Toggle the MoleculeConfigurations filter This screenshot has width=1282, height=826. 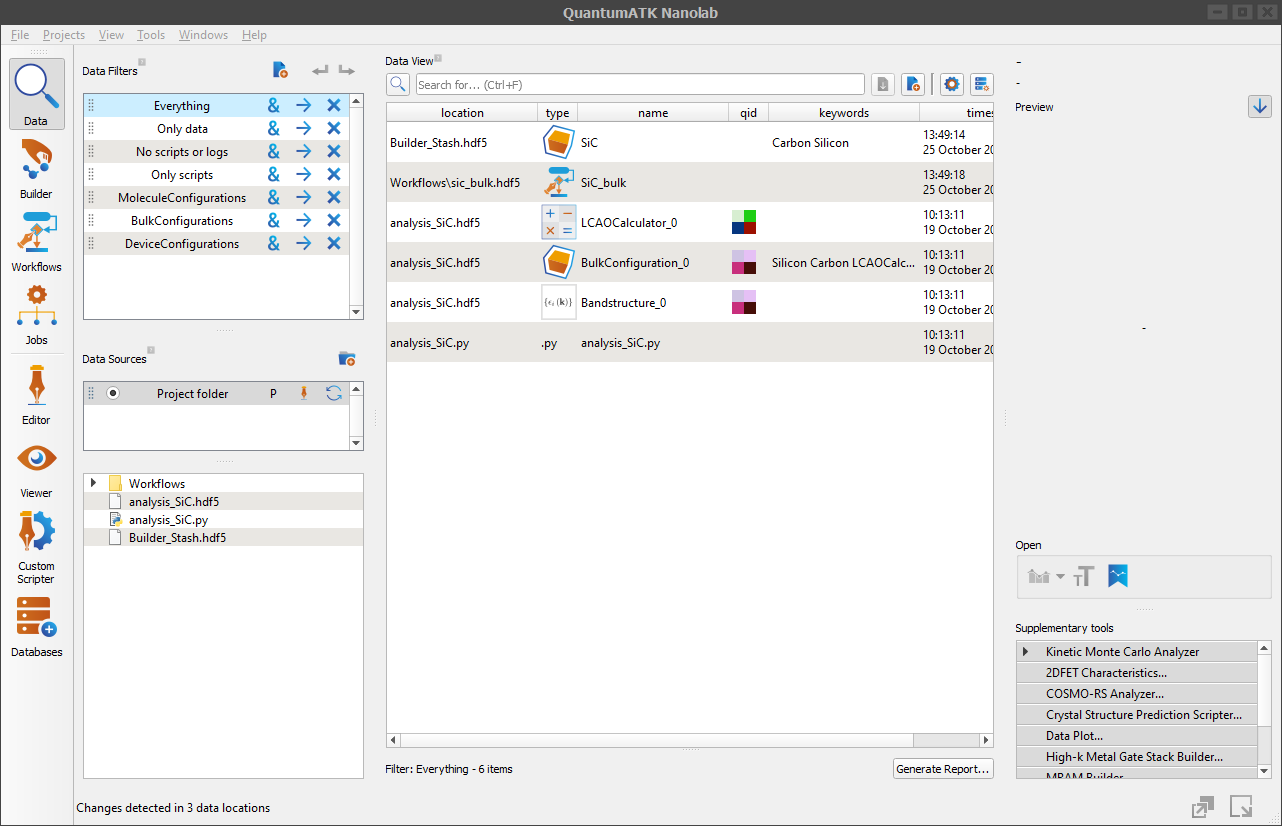pyautogui.click(x=182, y=198)
